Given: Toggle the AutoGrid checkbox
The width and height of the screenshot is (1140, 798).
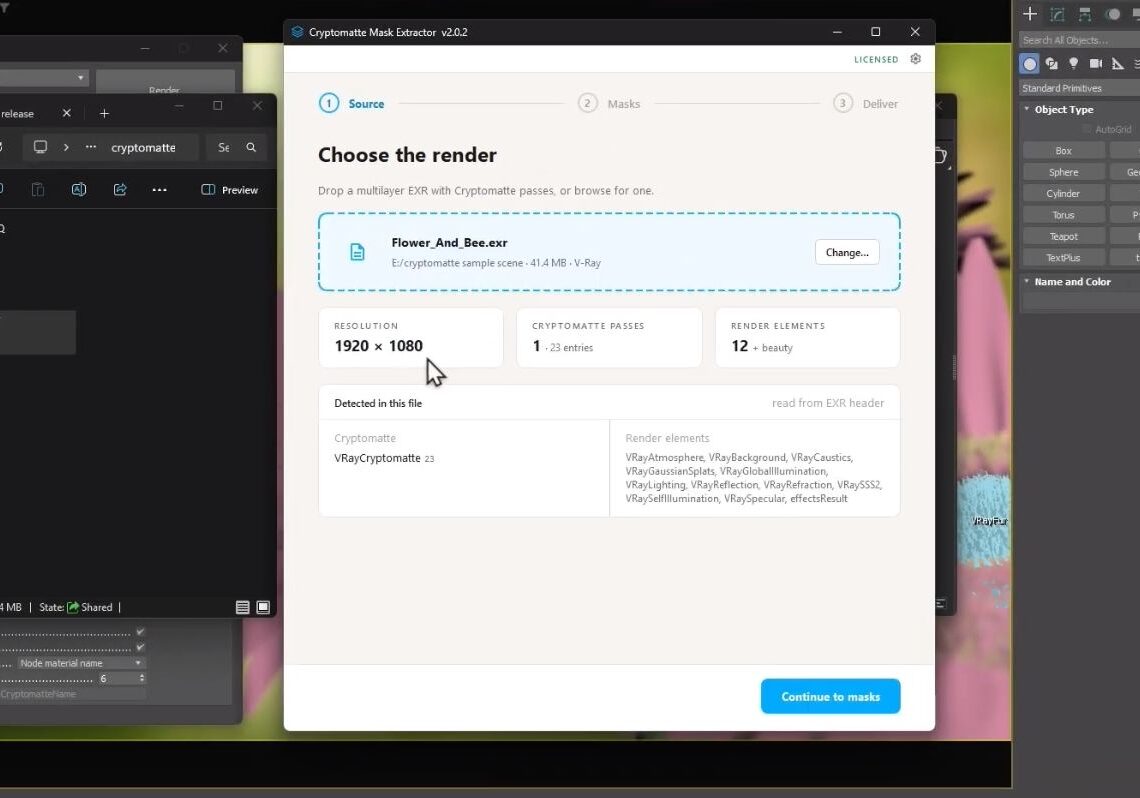Looking at the screenshot, I should pos(1087,129).
